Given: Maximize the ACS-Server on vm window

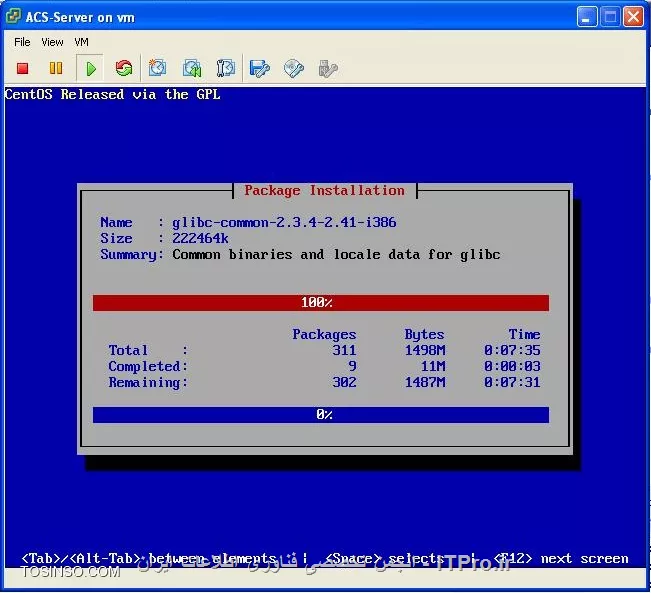Looking at the screenshot, I should (x=610, y=17).
